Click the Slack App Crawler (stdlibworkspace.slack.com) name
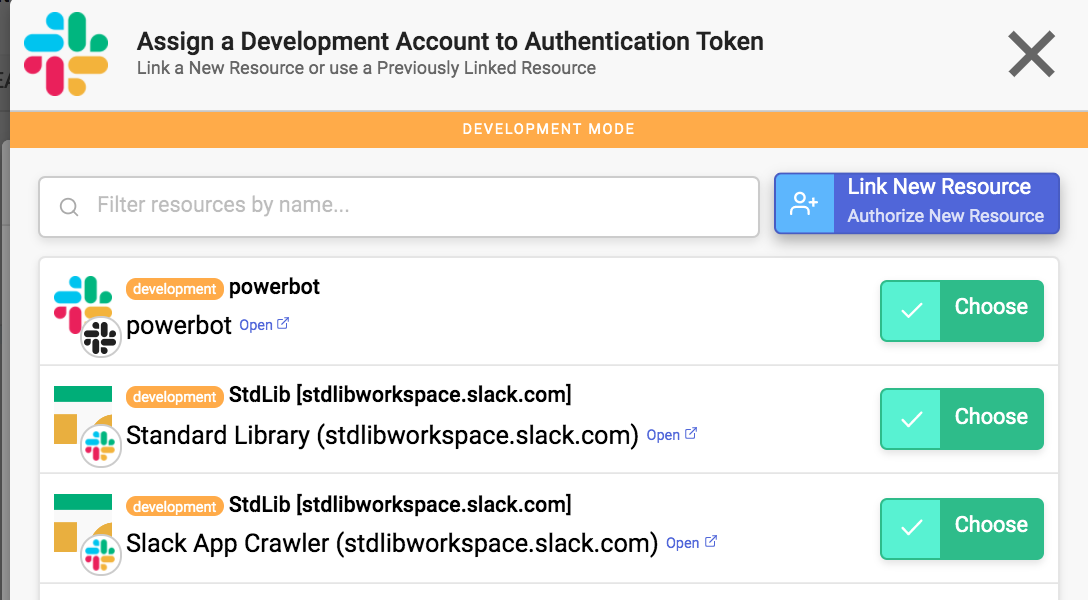Viewport: 1088px width, 600px height. coord(392,544)
